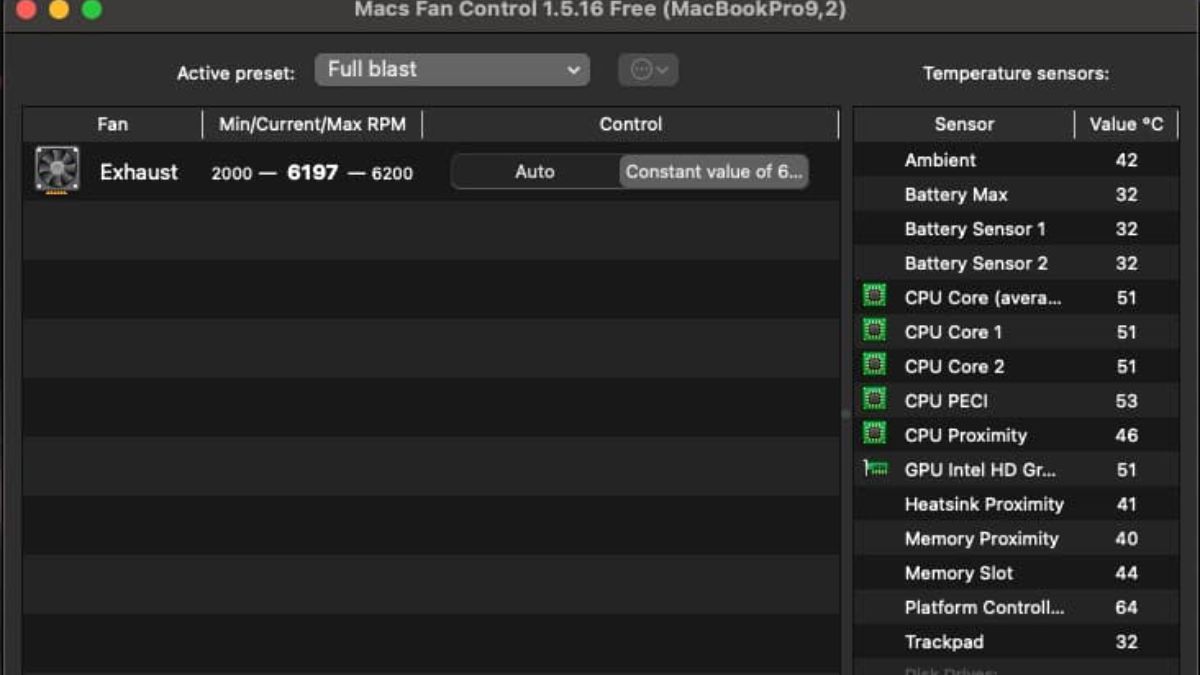The height and width of the screenshot is (675, 1200).
Task: Select the CPU Core (avera... sensor label
Action: (982, 298)
